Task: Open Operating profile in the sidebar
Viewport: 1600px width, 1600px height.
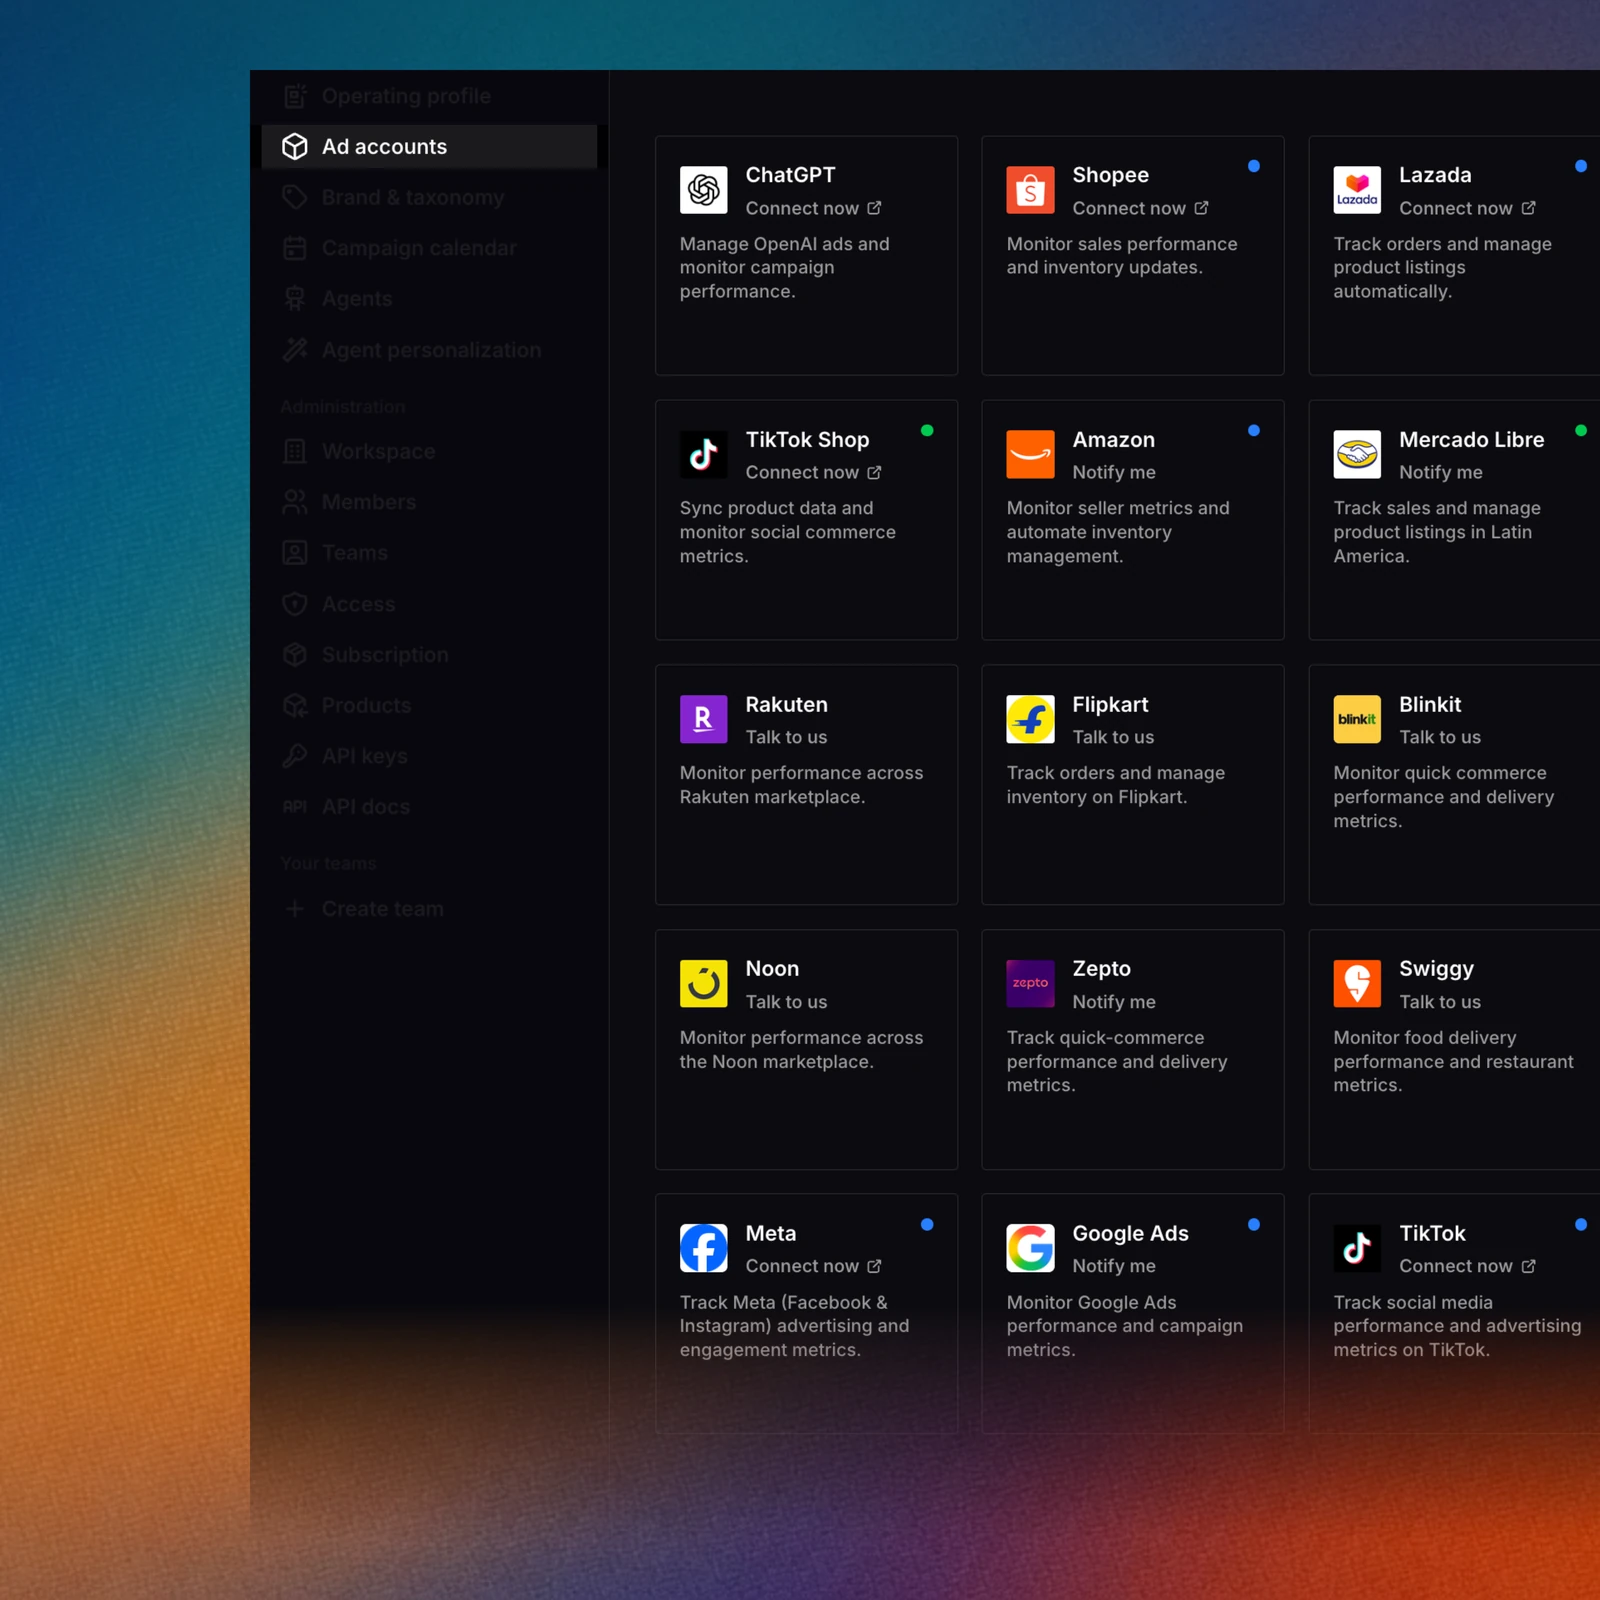Action: click(429, 96)
